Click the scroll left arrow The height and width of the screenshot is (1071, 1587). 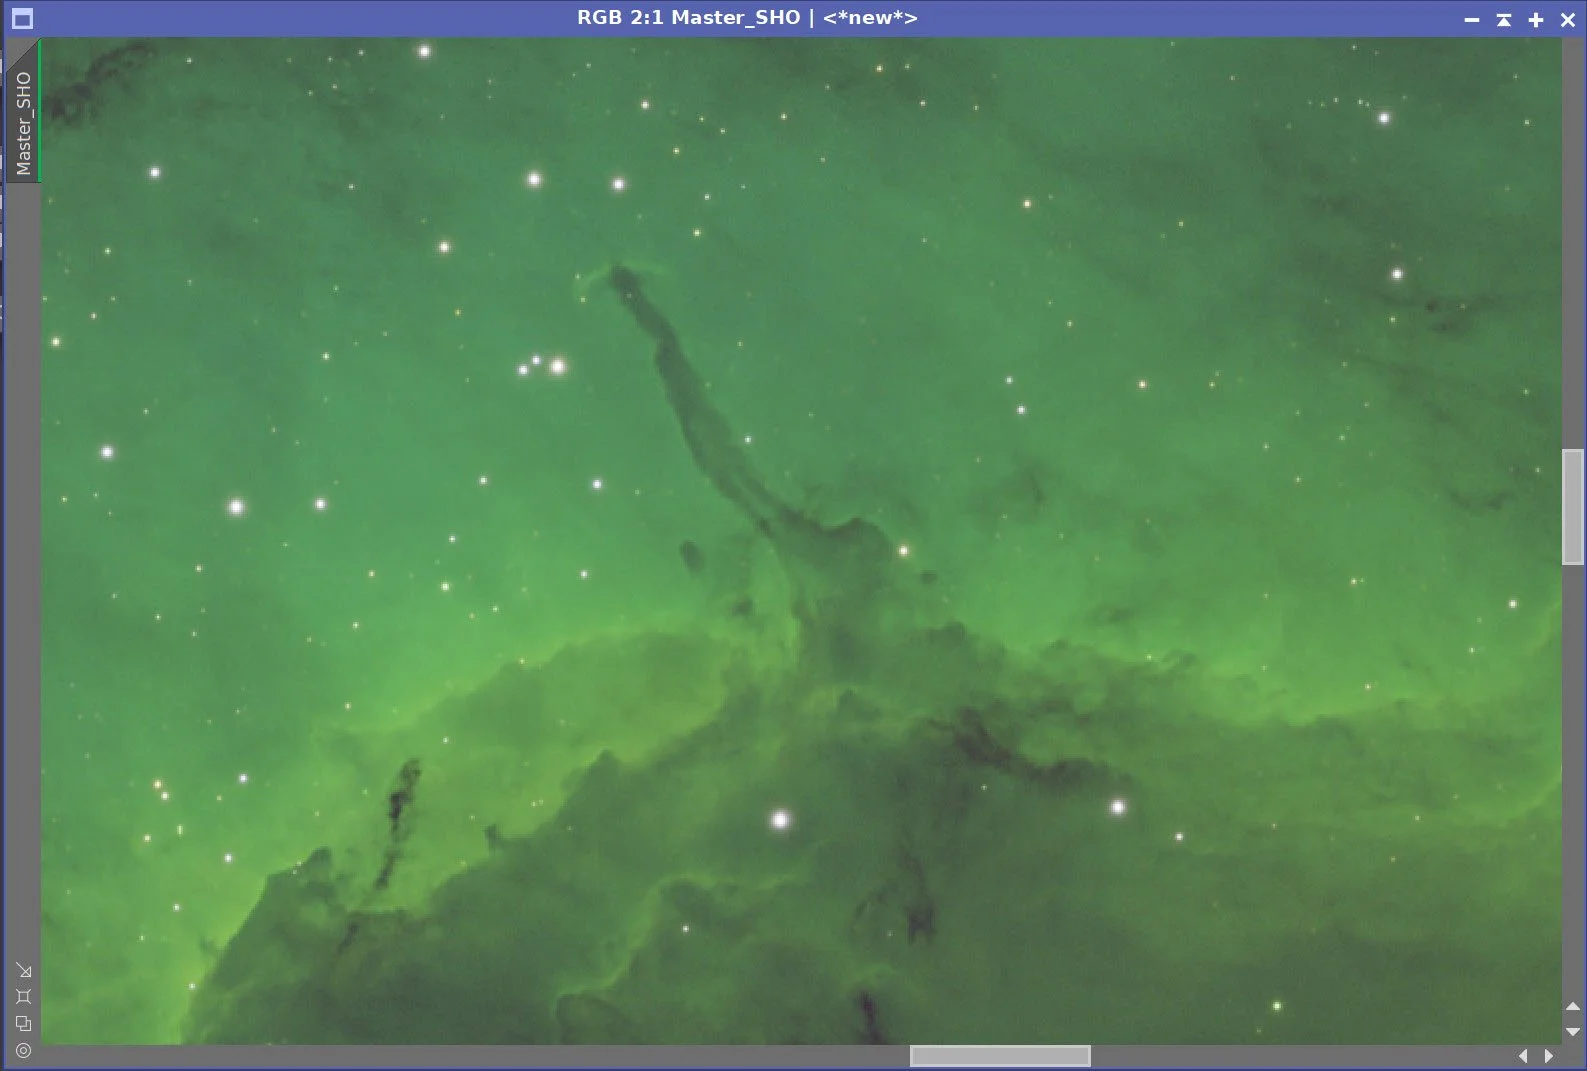tap(1523, 1056)
